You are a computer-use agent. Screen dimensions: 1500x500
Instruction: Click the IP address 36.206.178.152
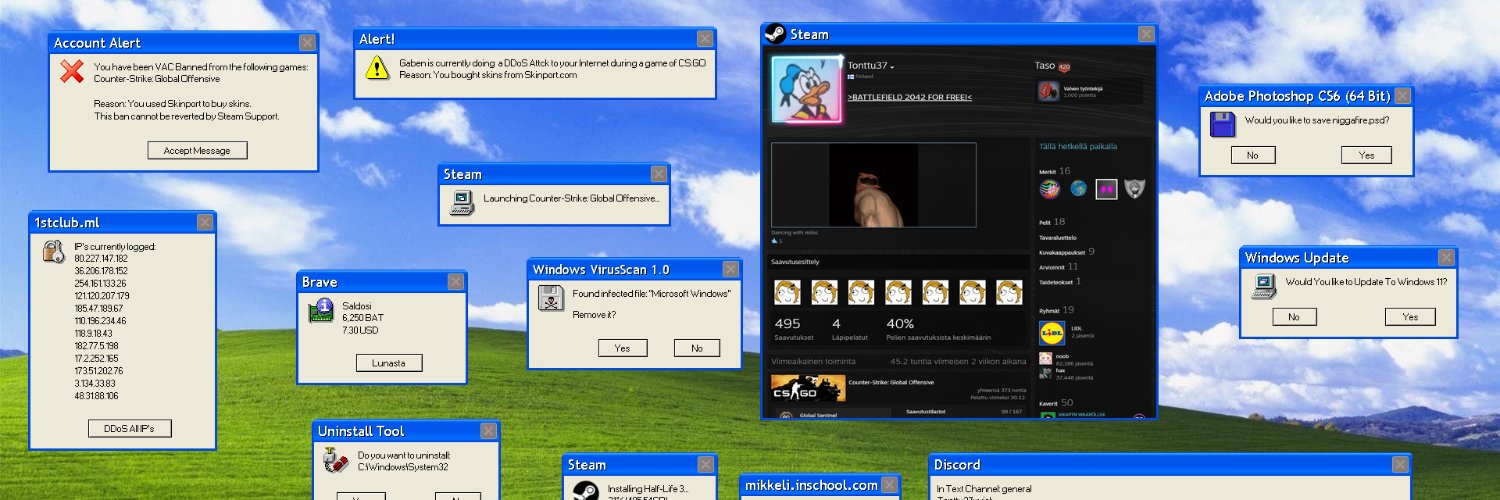[102, 271]
